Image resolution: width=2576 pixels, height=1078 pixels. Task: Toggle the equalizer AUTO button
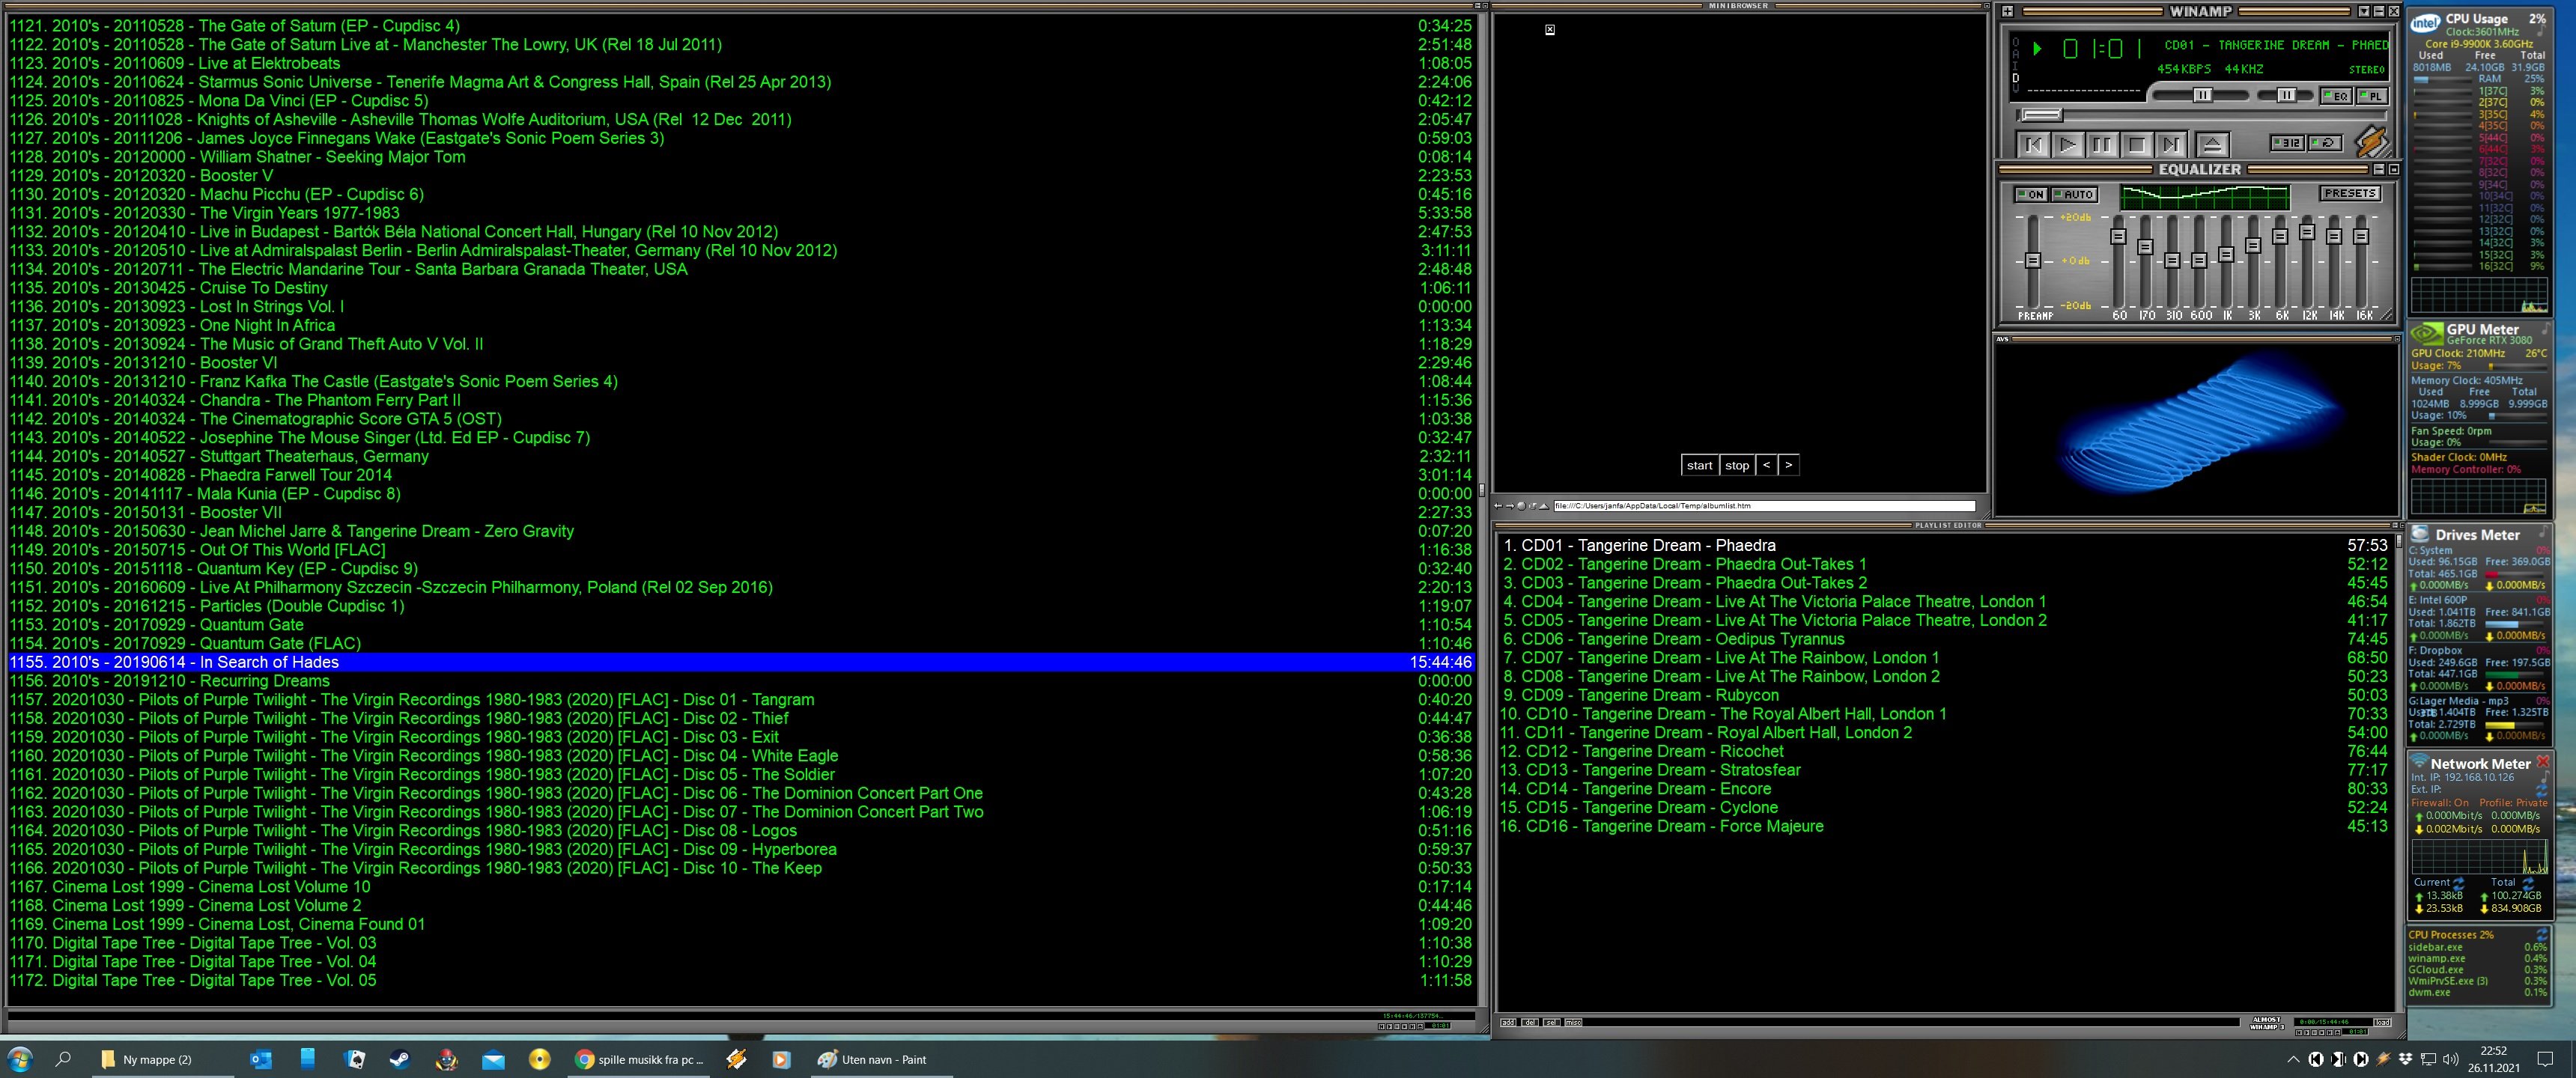(x=2074, y=194)
